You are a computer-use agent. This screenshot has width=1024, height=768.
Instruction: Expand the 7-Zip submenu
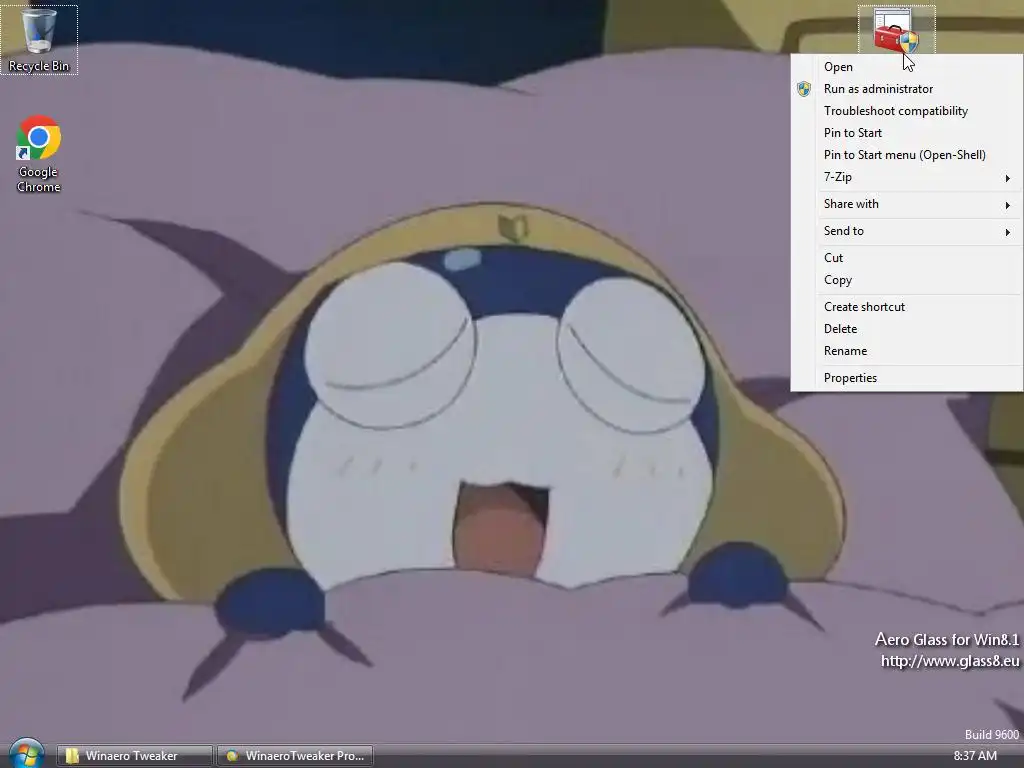906,177
